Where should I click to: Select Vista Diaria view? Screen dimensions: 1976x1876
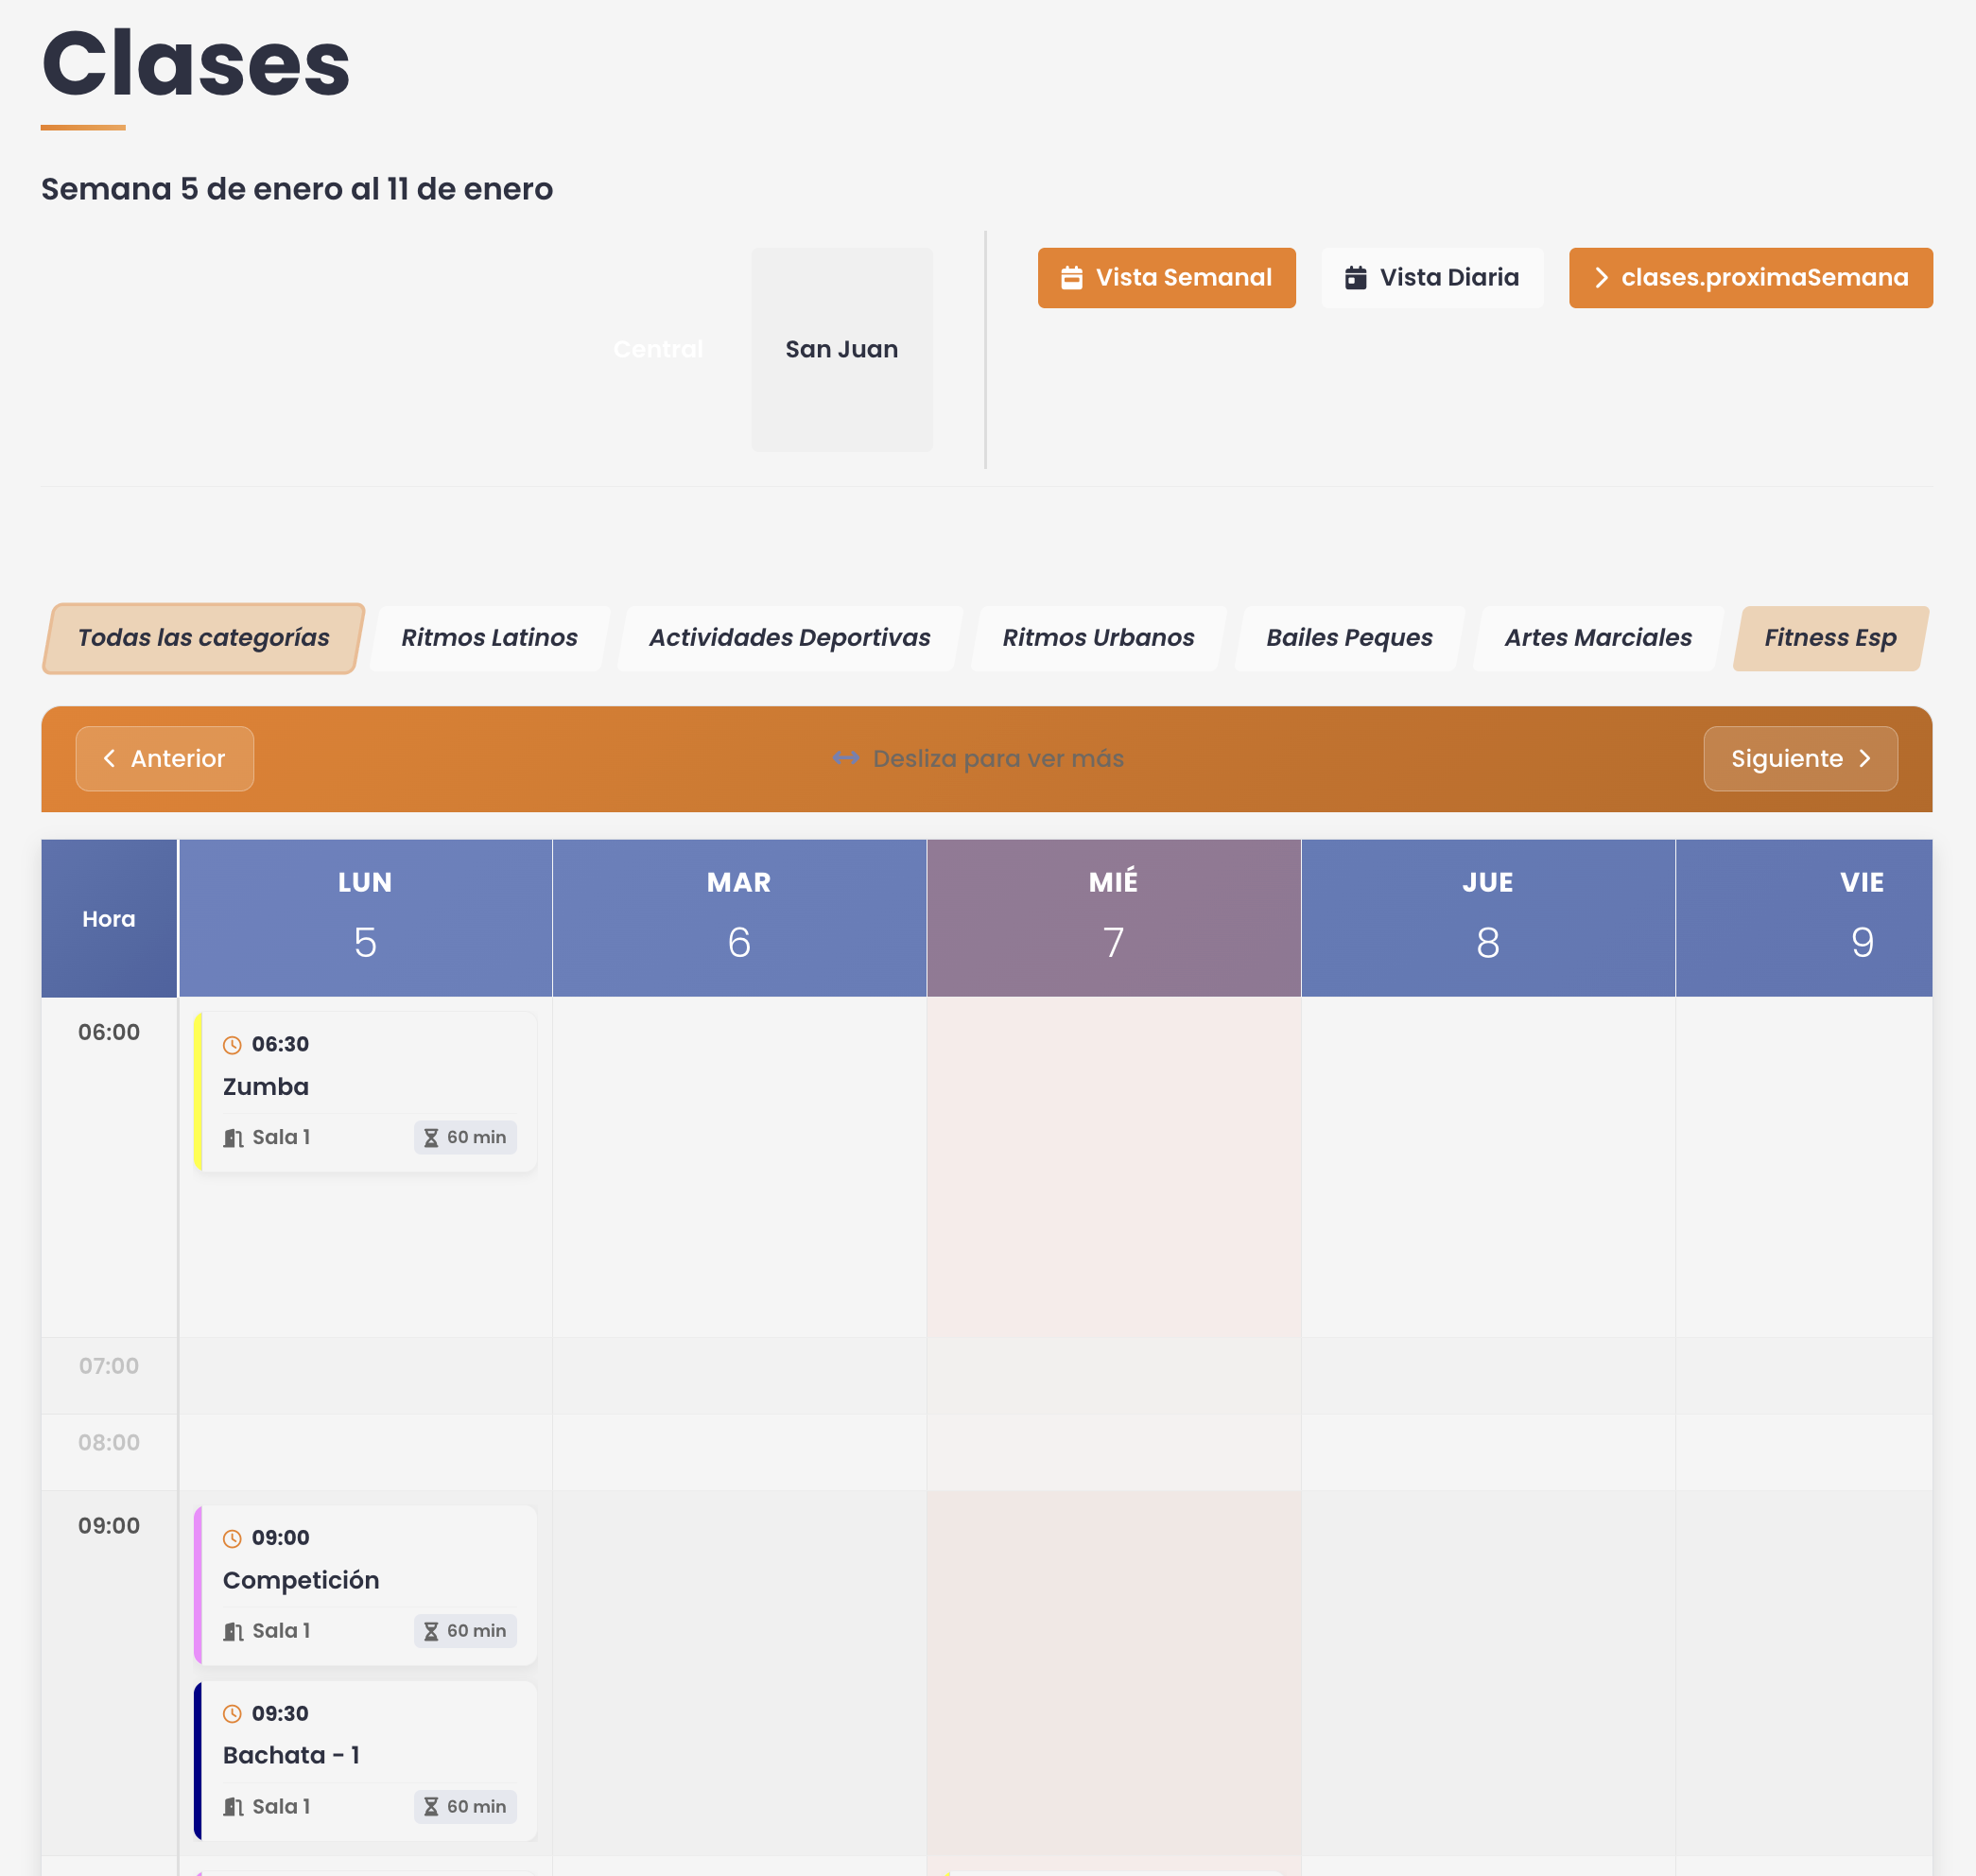tap(1432, 278)
